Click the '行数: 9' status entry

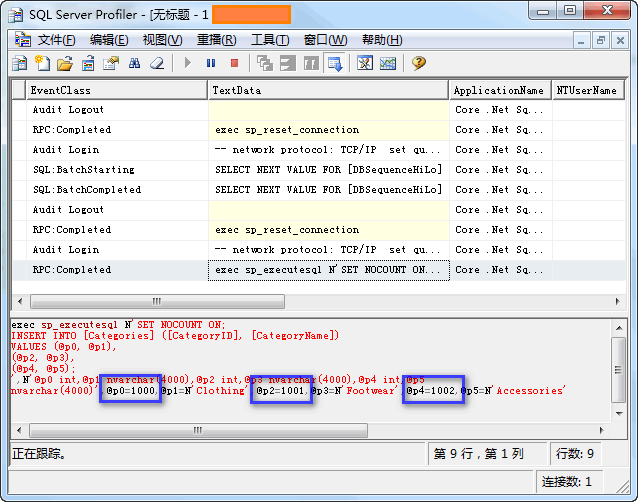[575, 454]
